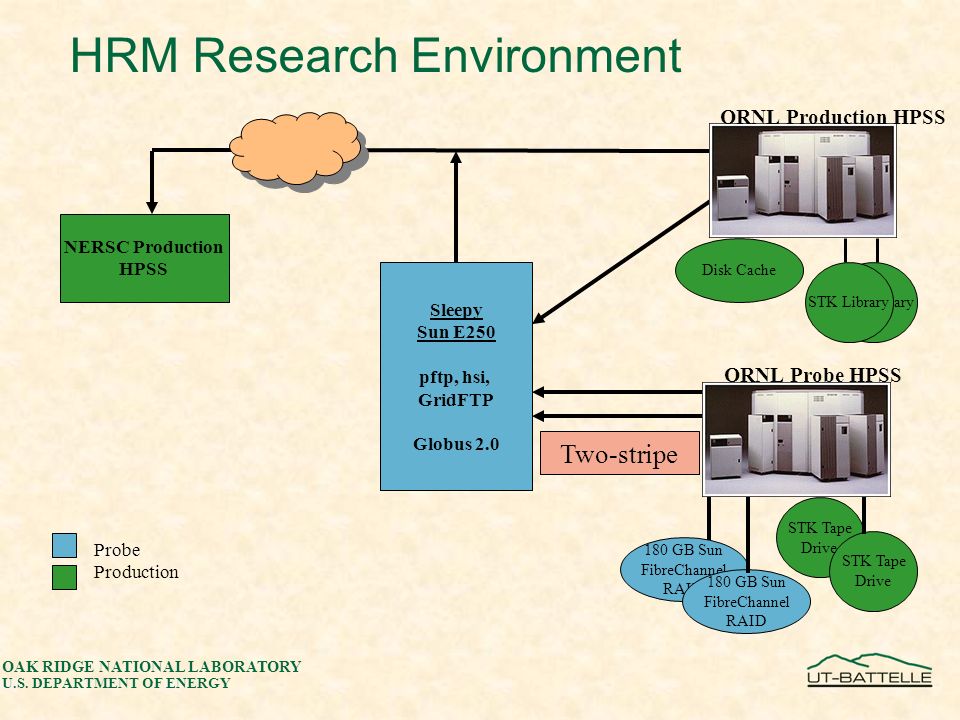Select the Two-stripe pink label box
Viewport: 960px width, 720px height.
click(x=620, y=453)
